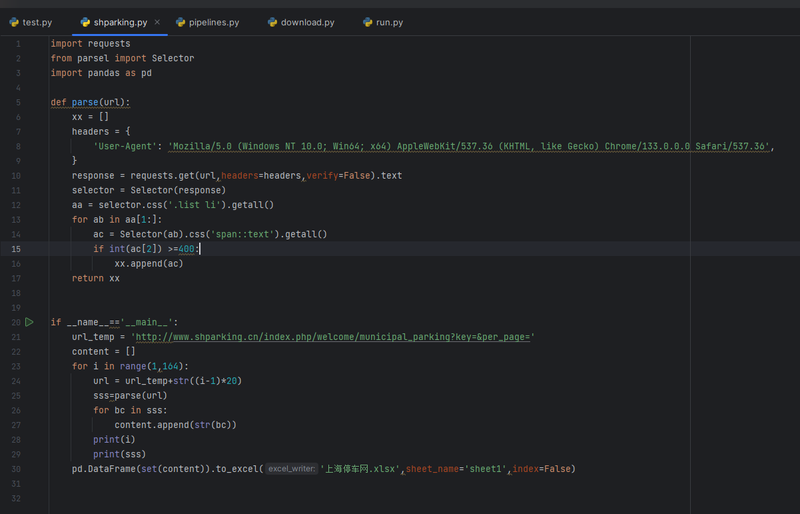This screenshot has width=800, height=514.
Task: Click line number 15 in the gutter
Action: pyautogui.click(x=16, y=249)
